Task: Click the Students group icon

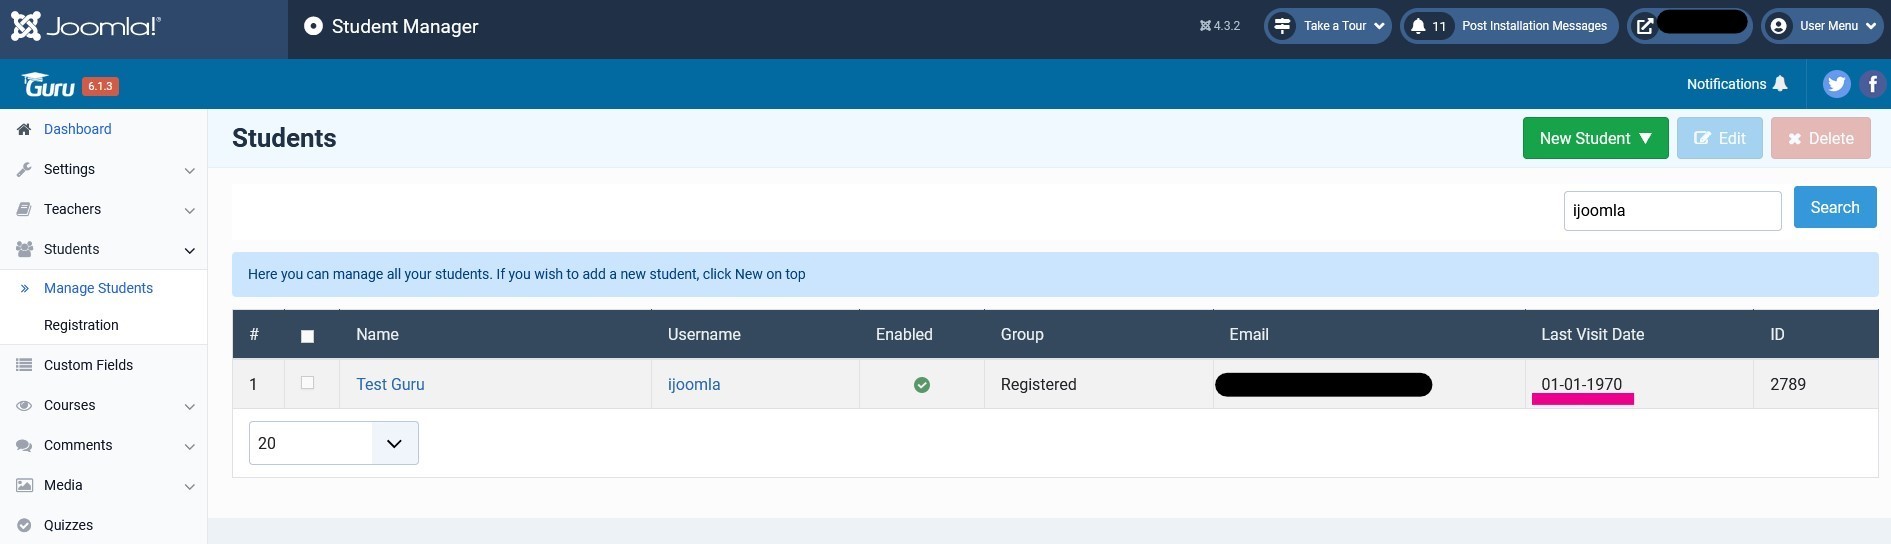Action: click(24, 249)
